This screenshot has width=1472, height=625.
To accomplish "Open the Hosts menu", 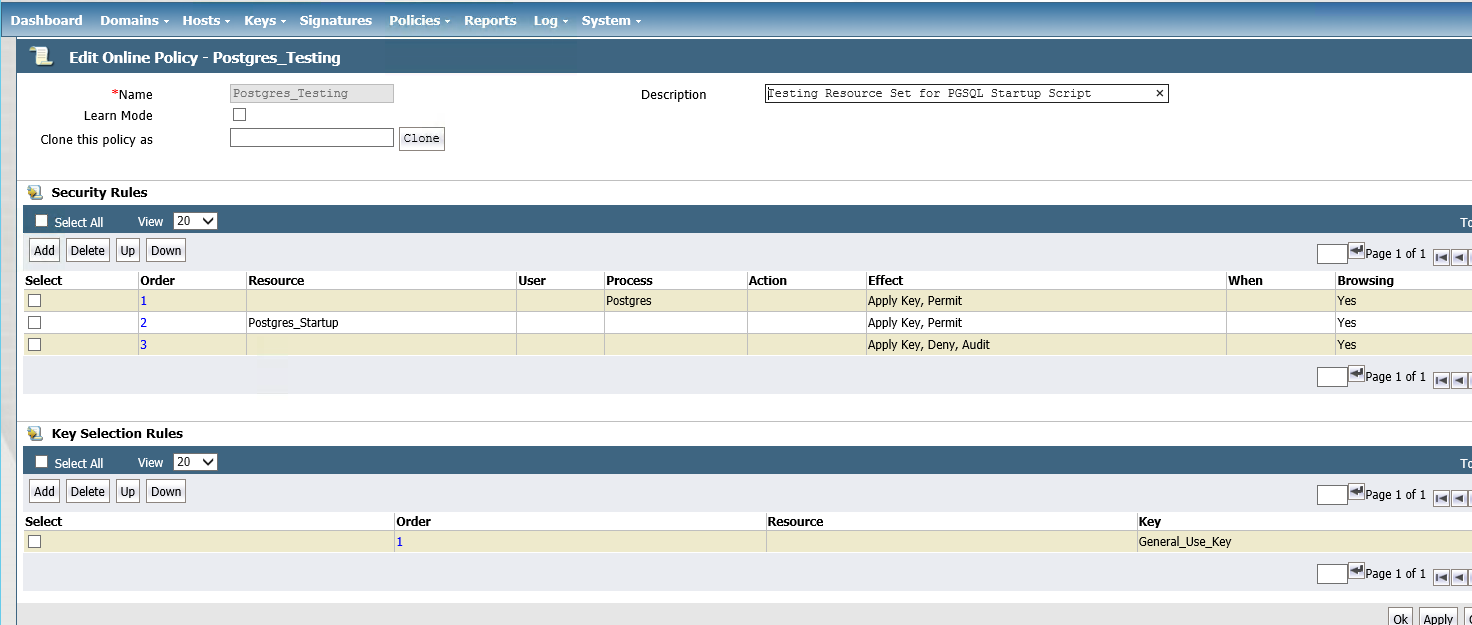I will 206,20.
